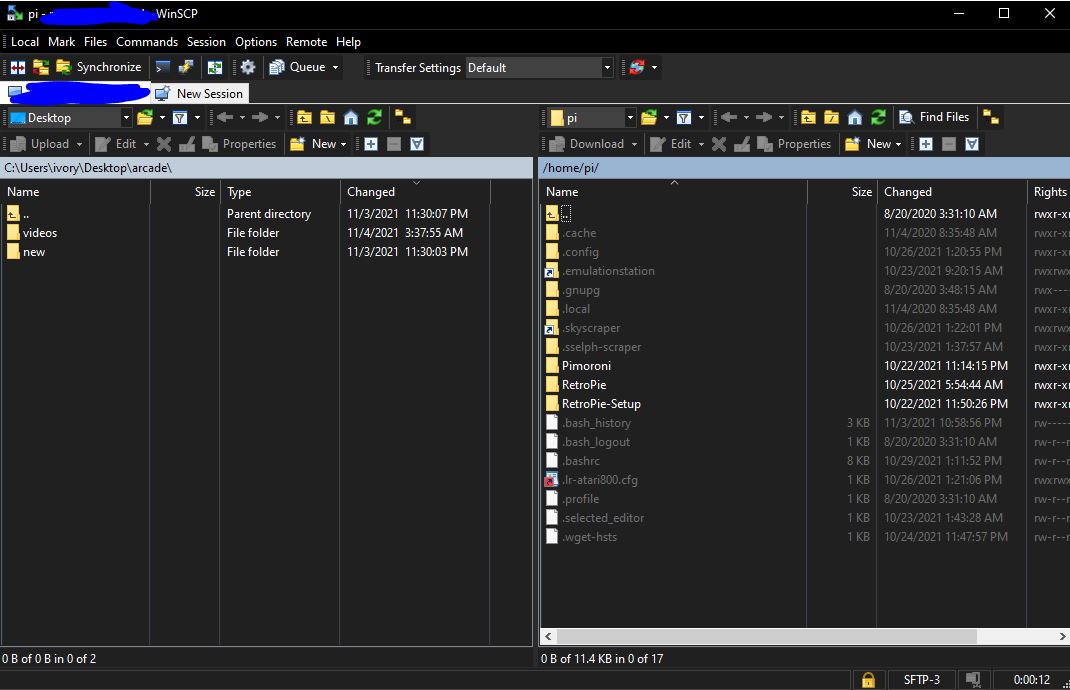This screenshot has width=1070, height=690.
Task: Click the encryption lock icon in status bar
Action: pyautogui.click(x=868, y=680)
